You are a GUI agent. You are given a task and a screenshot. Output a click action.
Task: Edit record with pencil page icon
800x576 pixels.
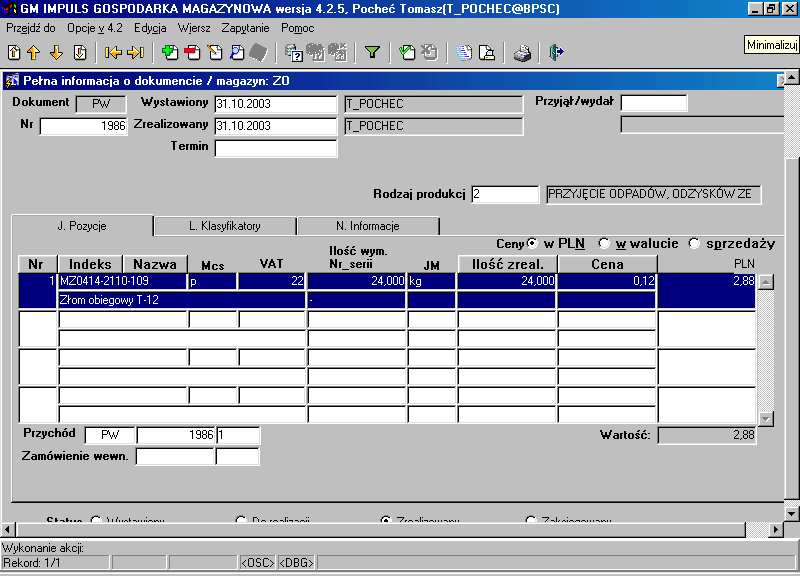point(215,52)
